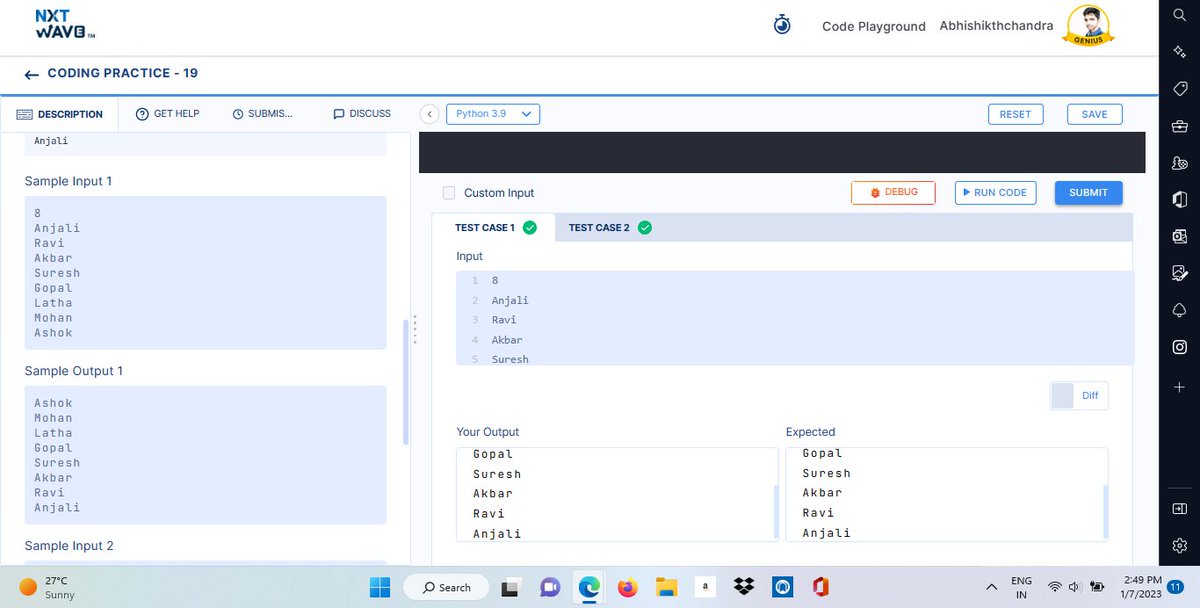Open the user profile avatar
1200x608 pixels.
point(1090,27)
